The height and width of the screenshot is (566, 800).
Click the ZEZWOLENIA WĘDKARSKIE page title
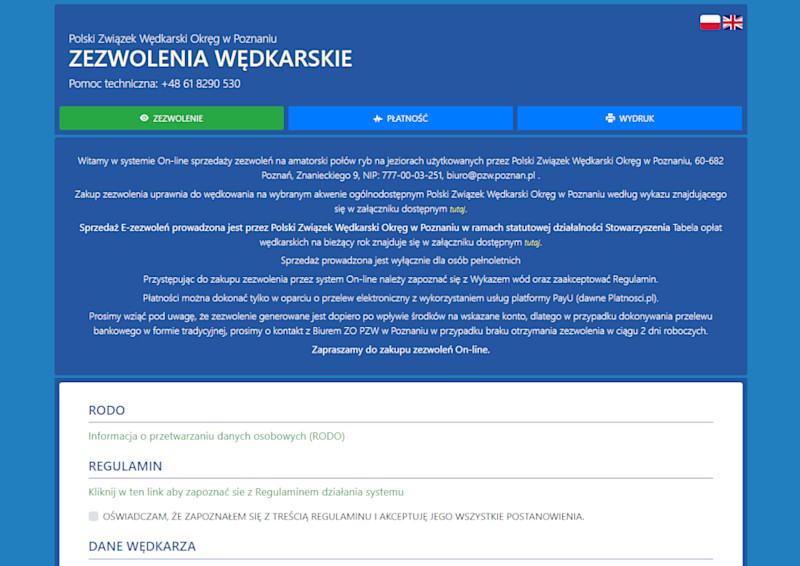pyautogui.click(x=210, y=59)
